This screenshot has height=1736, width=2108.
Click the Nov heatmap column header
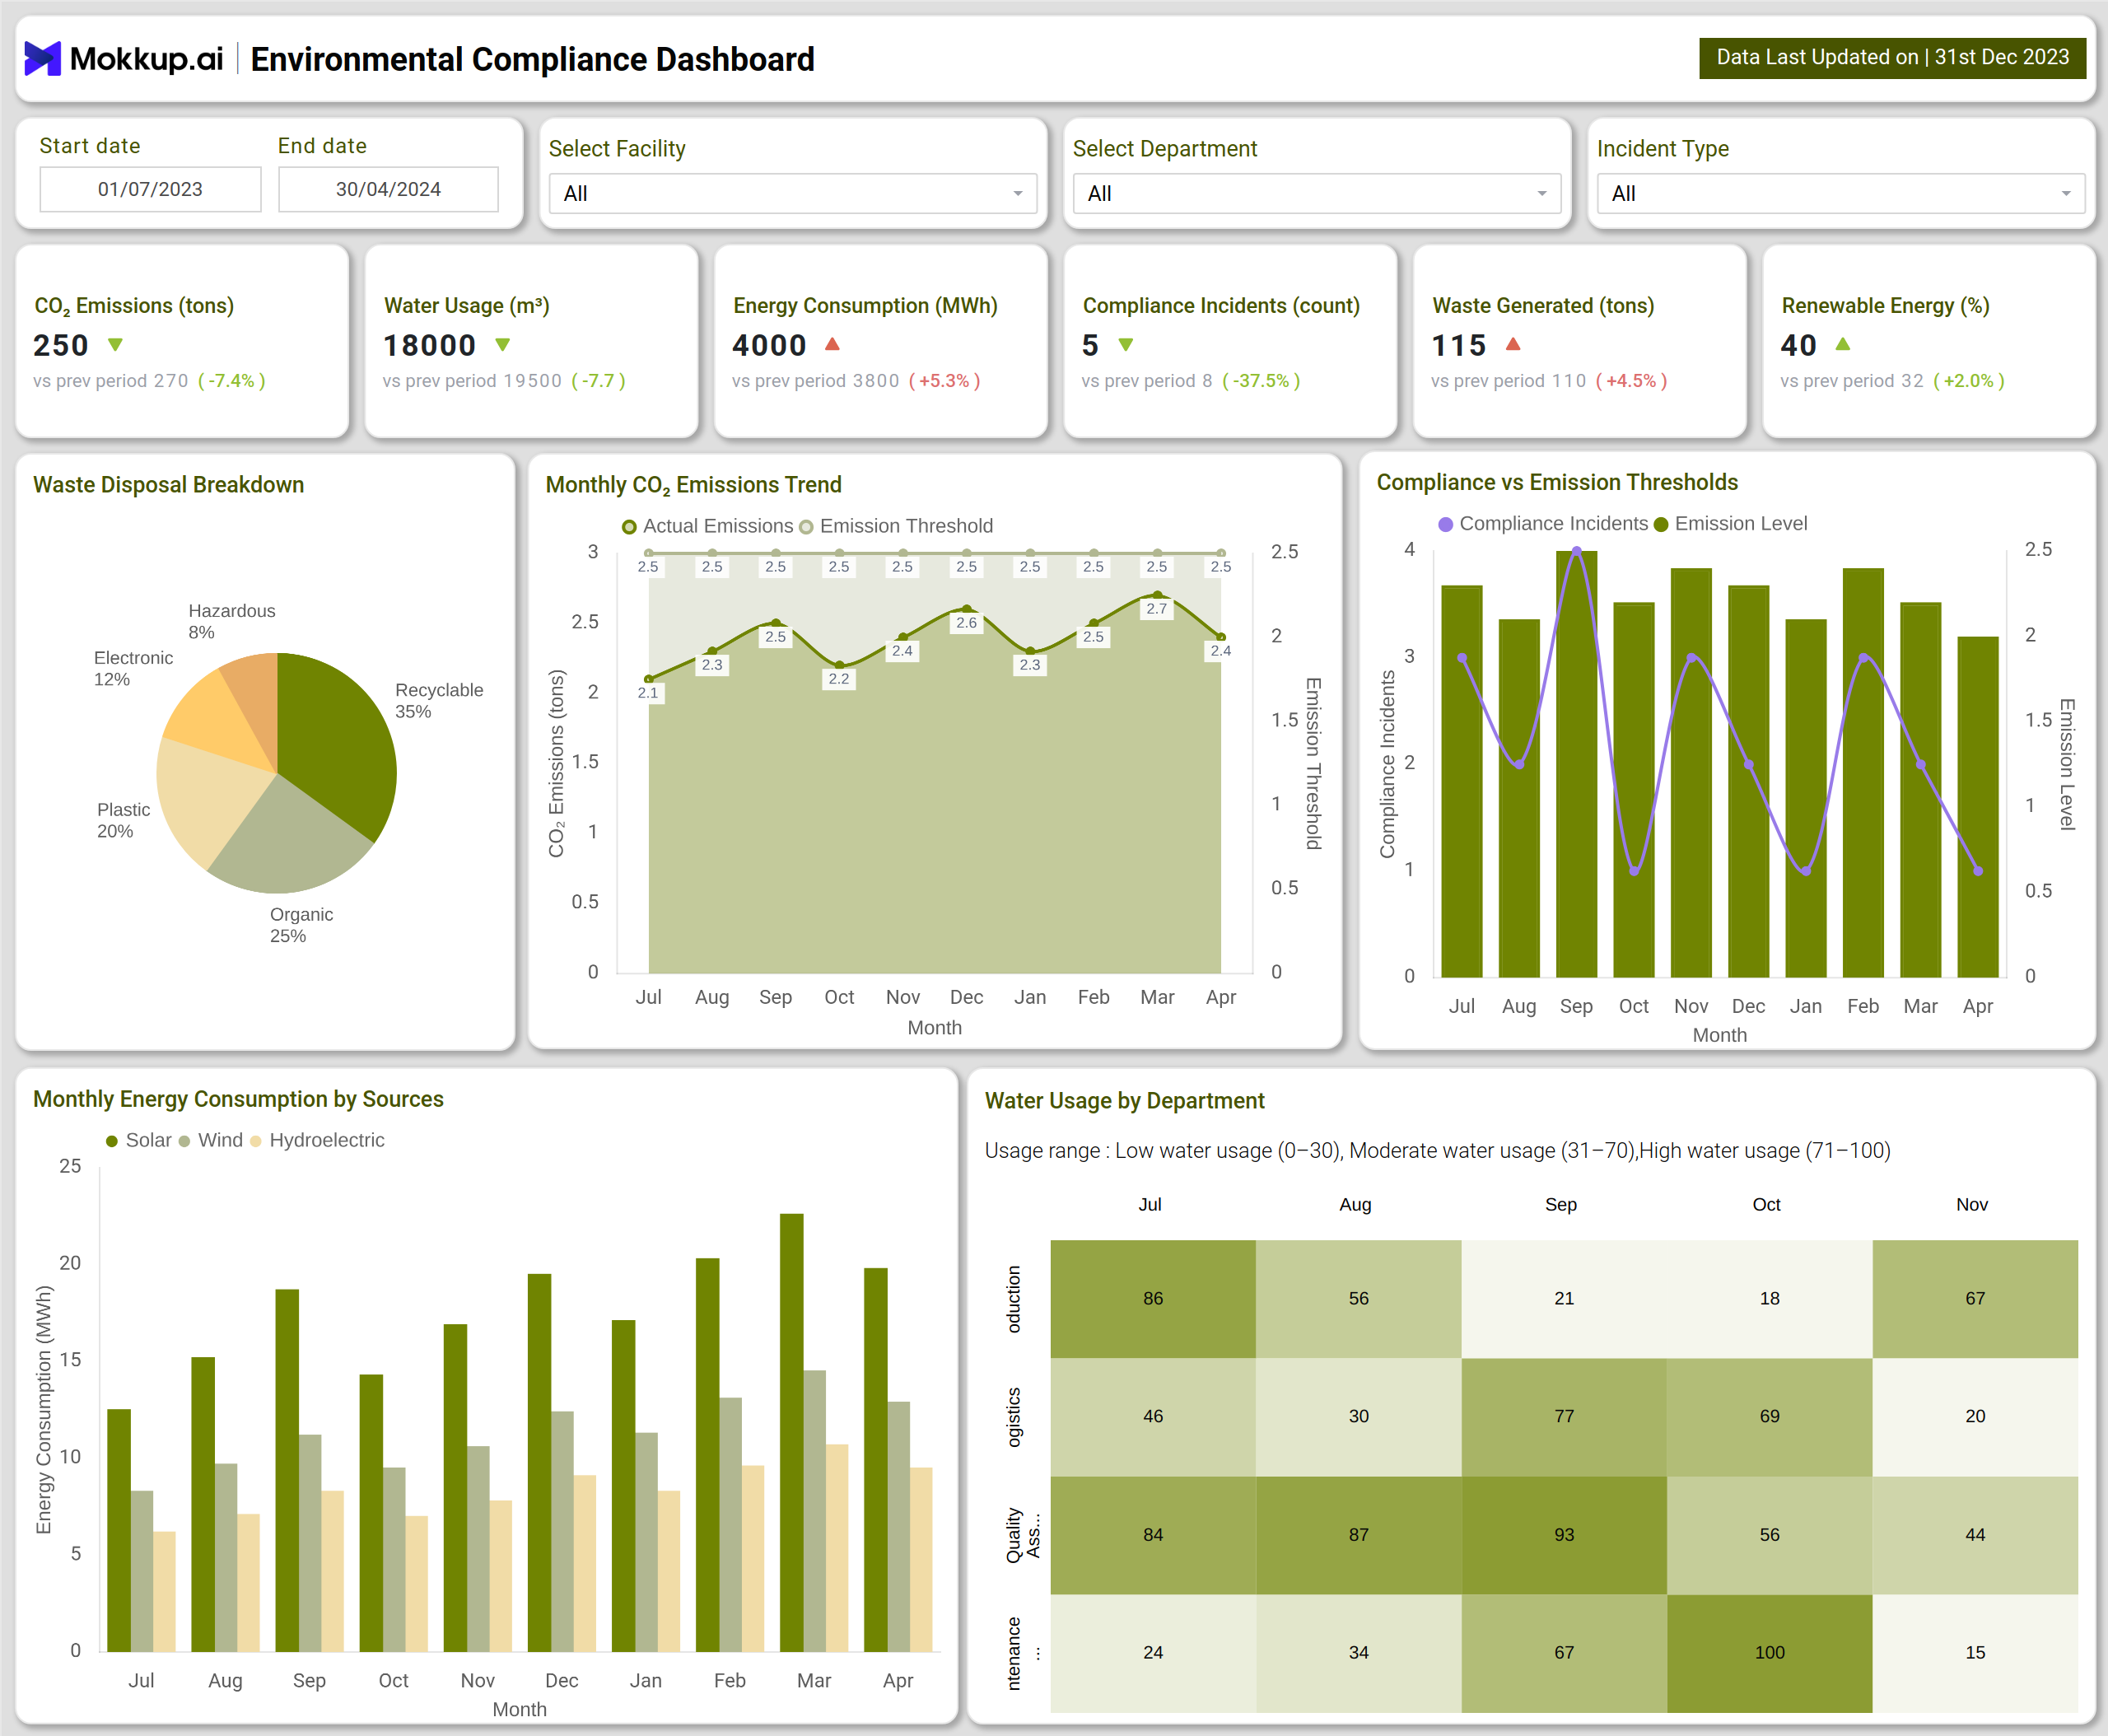[x=1972, y=1205]
